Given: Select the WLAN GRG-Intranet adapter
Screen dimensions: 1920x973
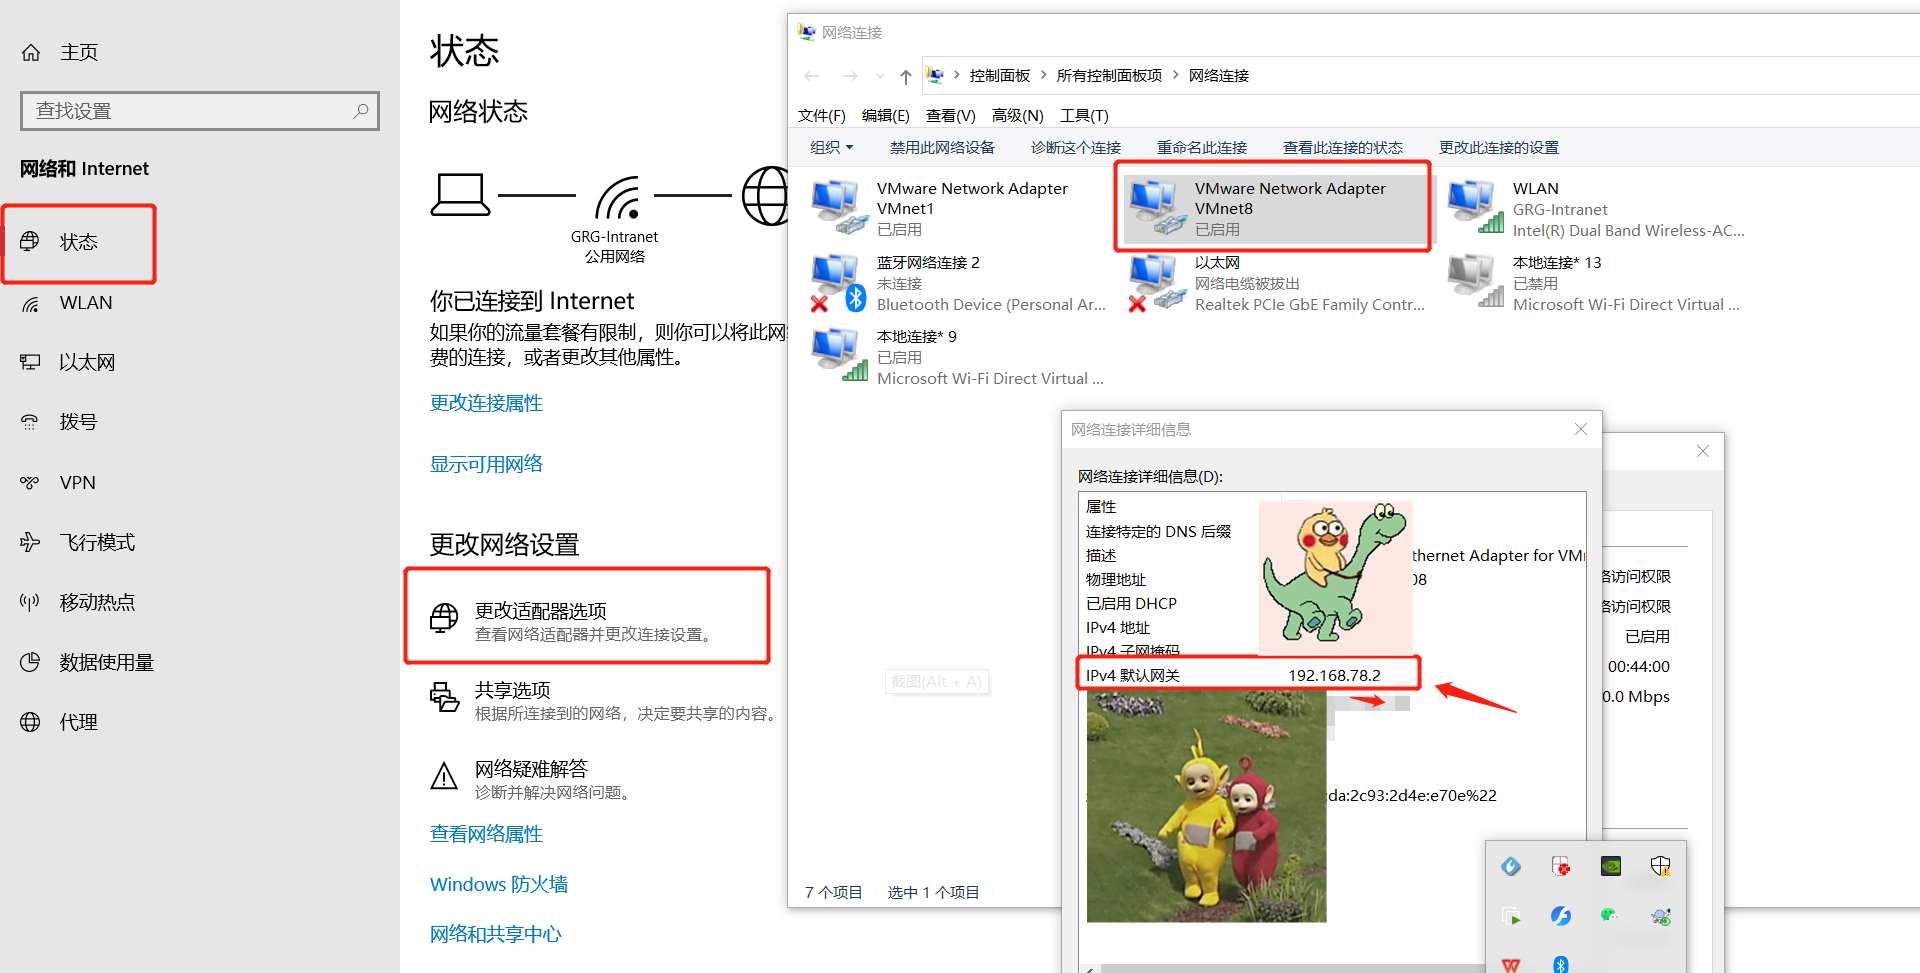Looking at the screenshot, I should [x=1596, y=209].
